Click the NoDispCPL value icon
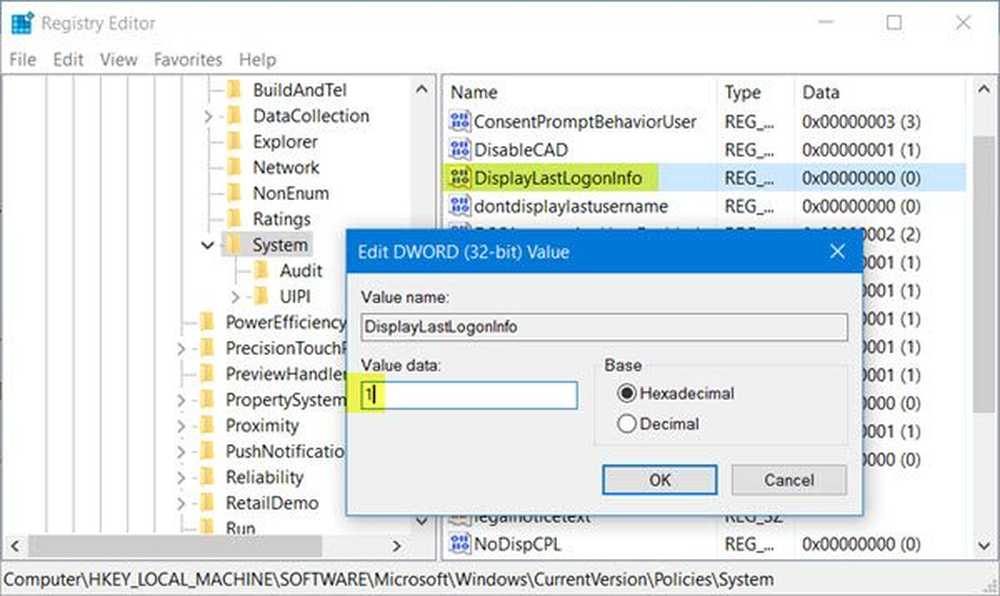The width and height of the screenshot is (1000, 596). pyautogui.click(x=460, y=544)
